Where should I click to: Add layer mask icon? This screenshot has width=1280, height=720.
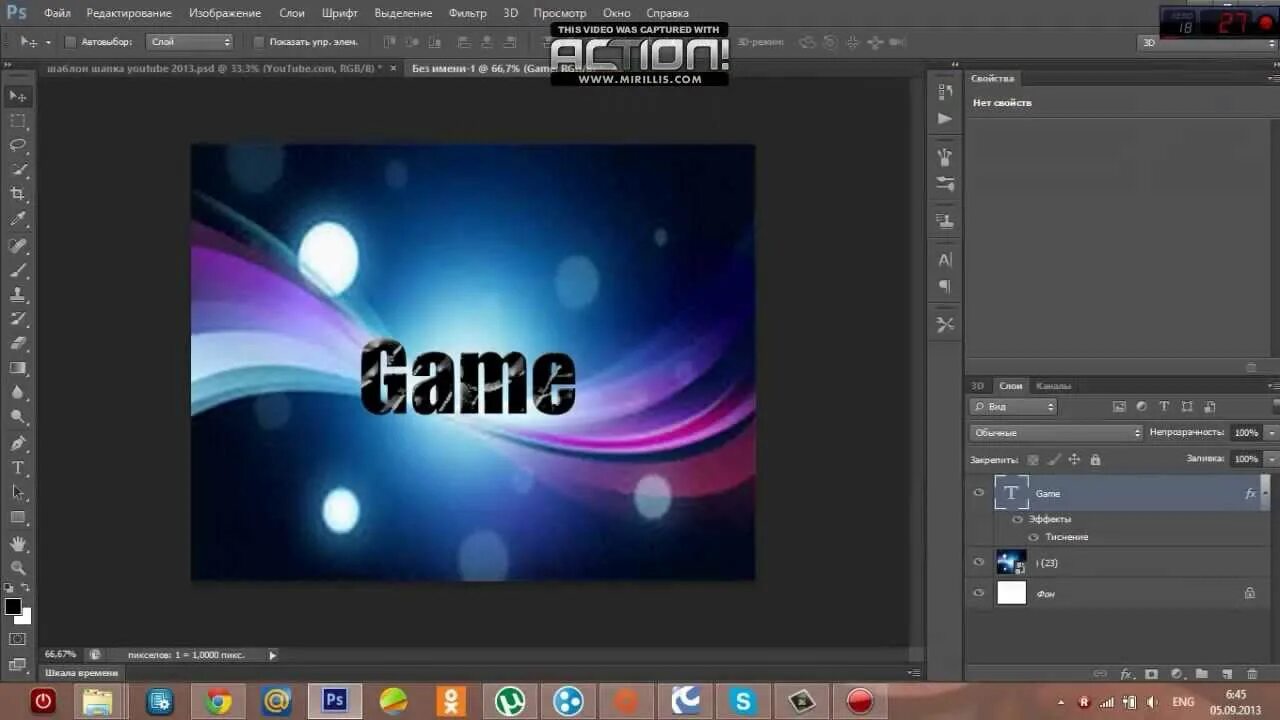1151,675
